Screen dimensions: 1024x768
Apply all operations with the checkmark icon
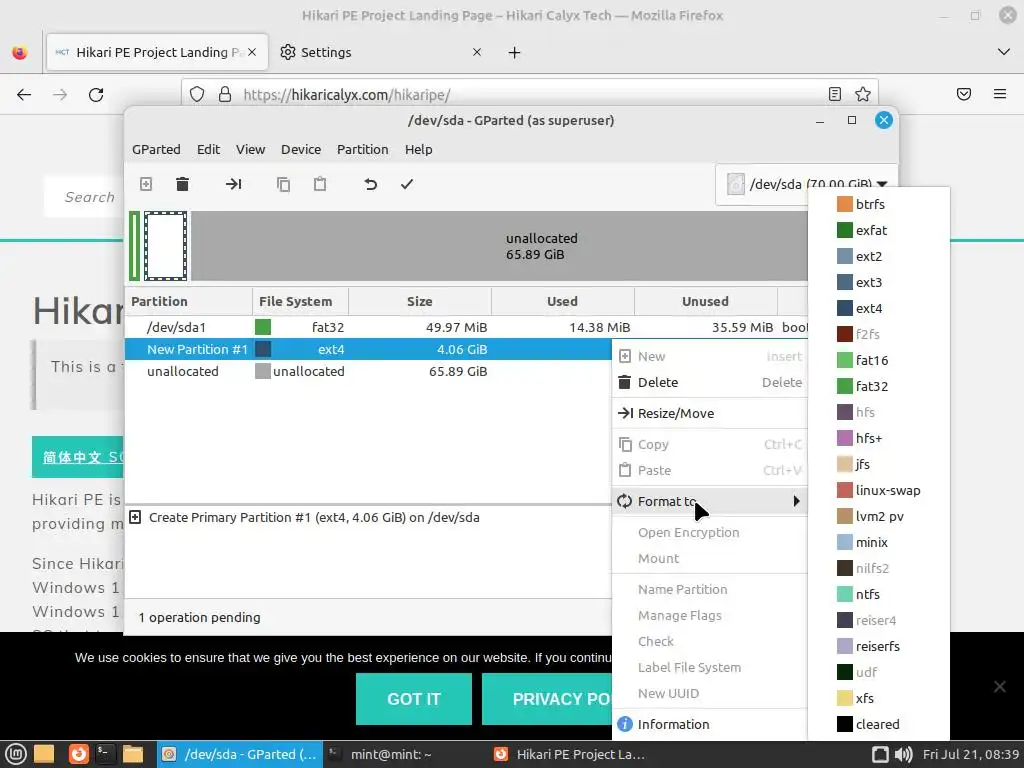[407, 184]
